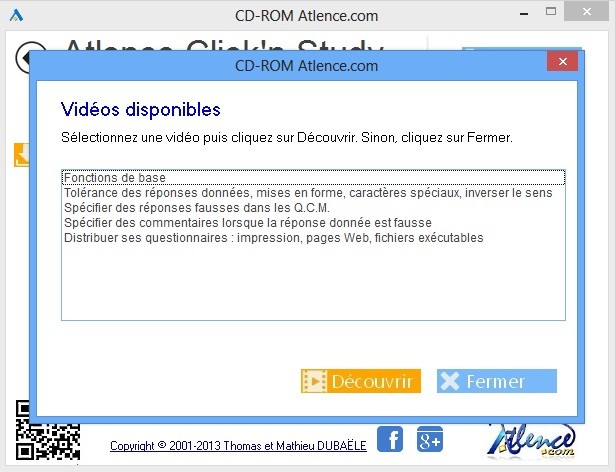This screenshot has width=616, height=472.
Task: Close the Vidéos disponibles dialog with red X
Action: tap(562, 61)
